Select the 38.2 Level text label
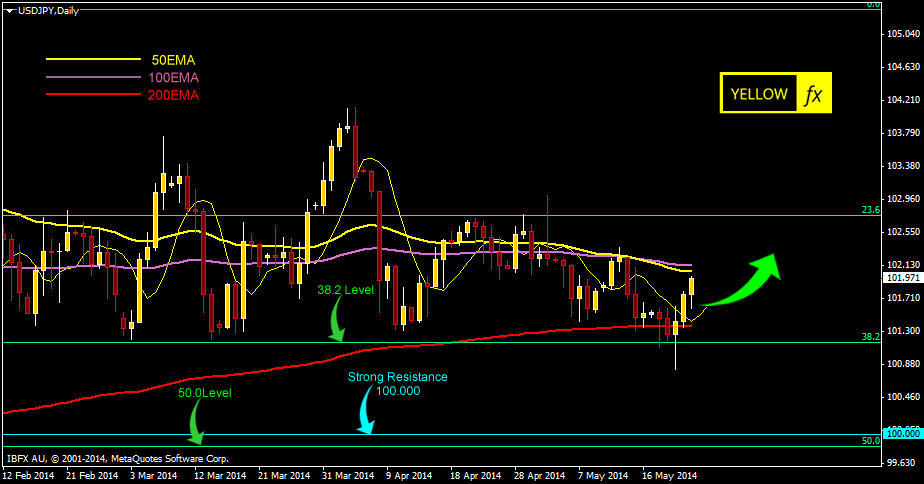 (345, 290)
